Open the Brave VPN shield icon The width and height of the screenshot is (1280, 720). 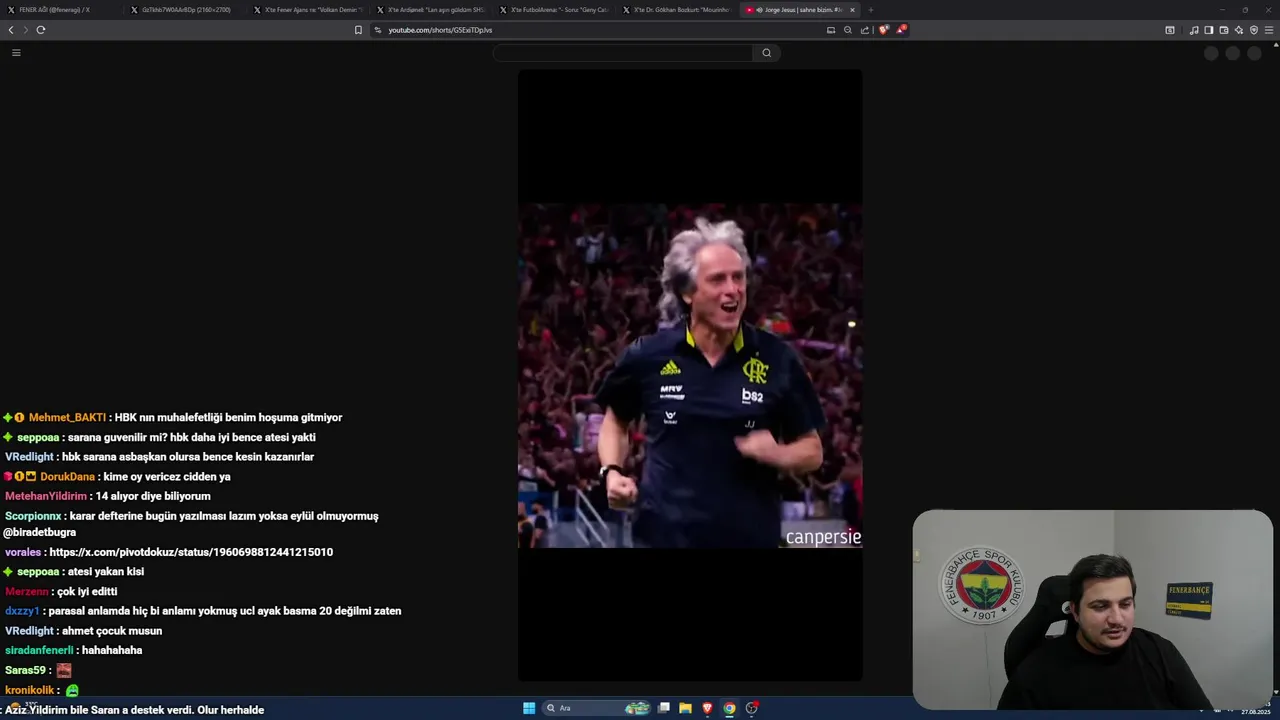click(1254, 30)
